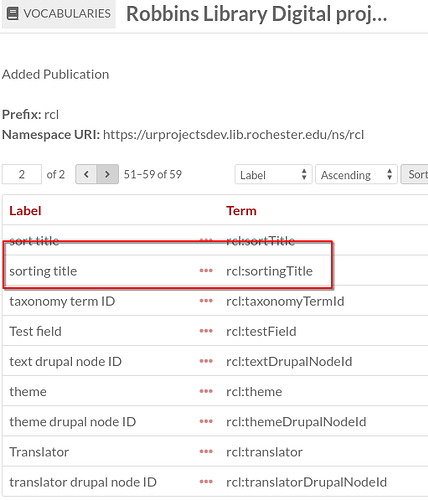Go to previous page arrow
Image resolution: width=428 pixels, height=500 pixels.
(x=86, y=174)
